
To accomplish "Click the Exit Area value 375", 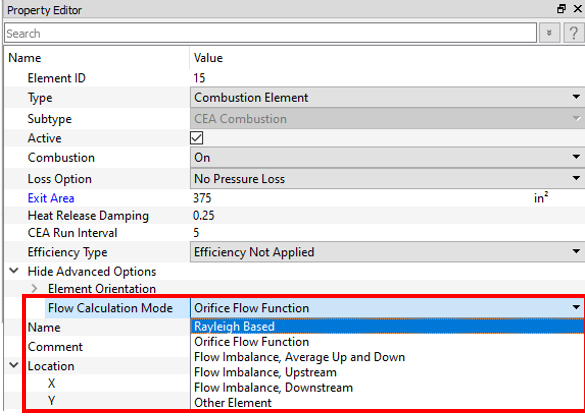I will (x=202, y=198).
